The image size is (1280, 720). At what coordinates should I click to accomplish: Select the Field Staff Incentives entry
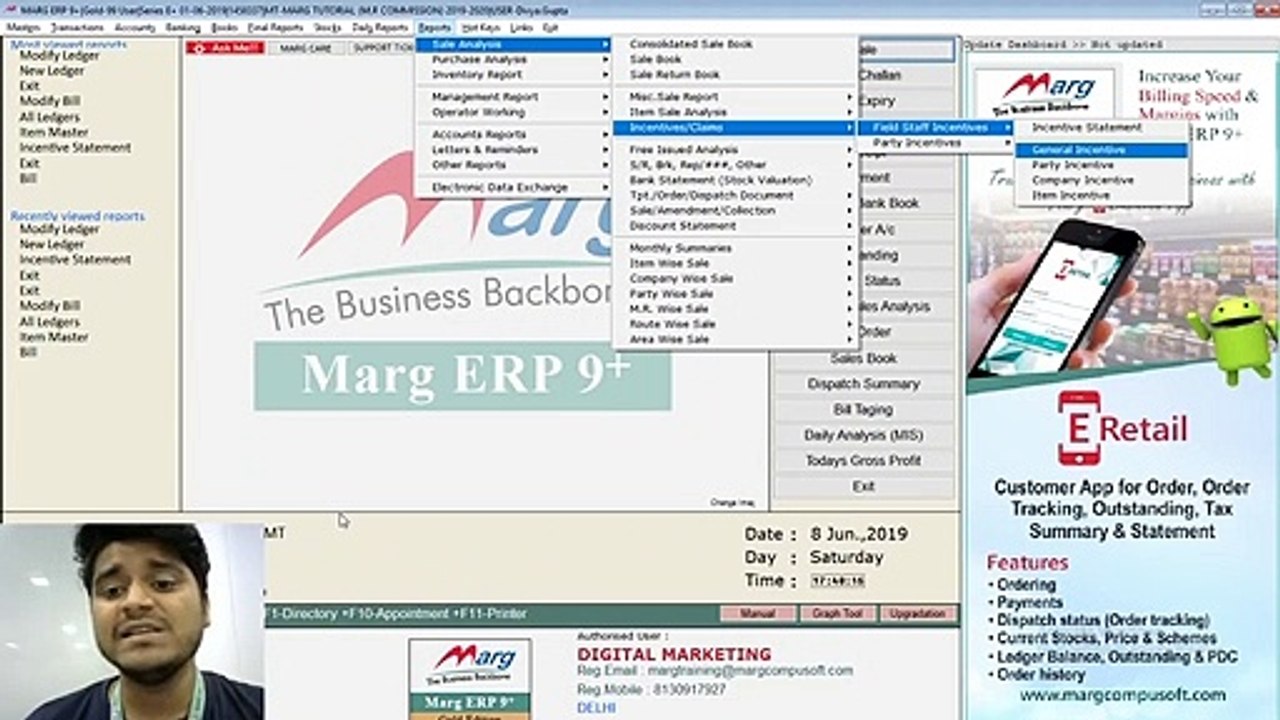[x=936, y=128]
